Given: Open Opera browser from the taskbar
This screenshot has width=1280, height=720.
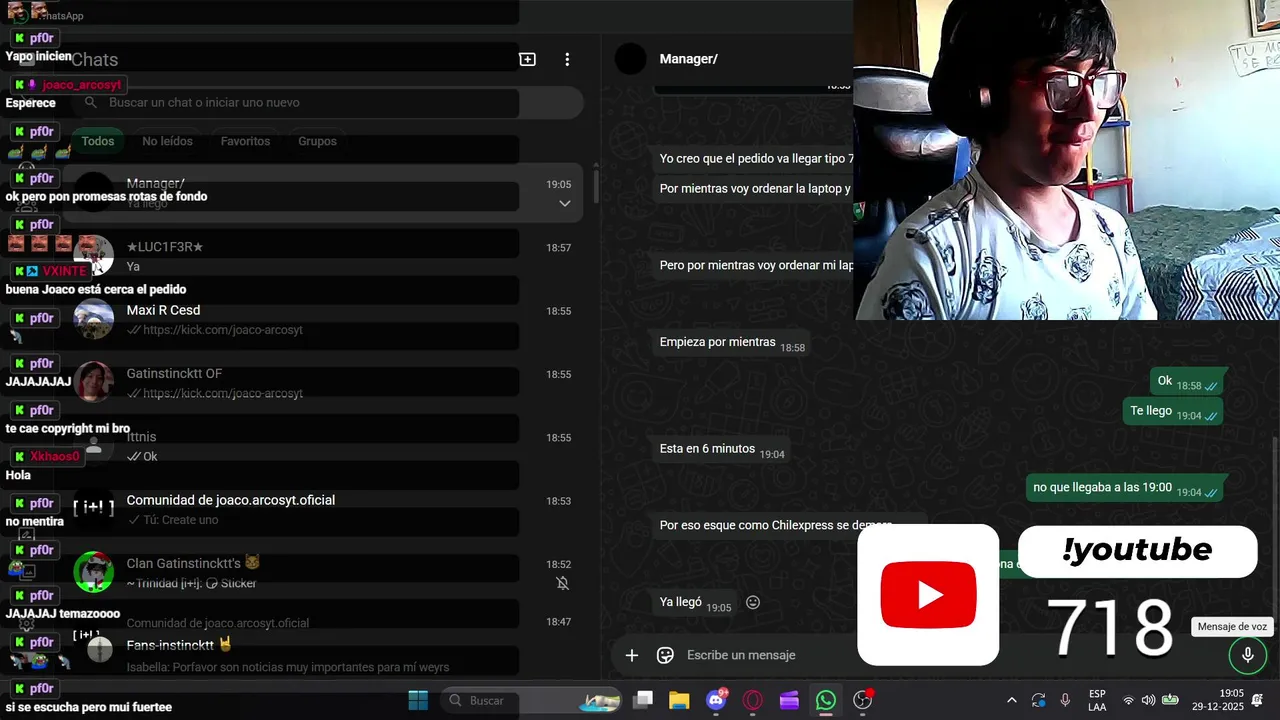Looking at the screenshot, I should point(753,700).
